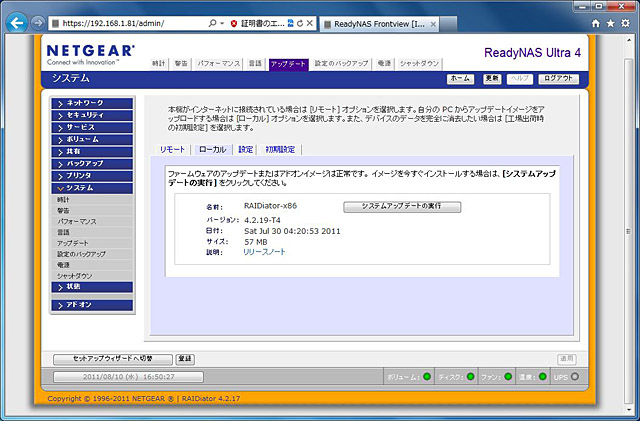The image size is (640, 421).
Task: Click the volume status LED indicator
Action: [x=426, y=377]
